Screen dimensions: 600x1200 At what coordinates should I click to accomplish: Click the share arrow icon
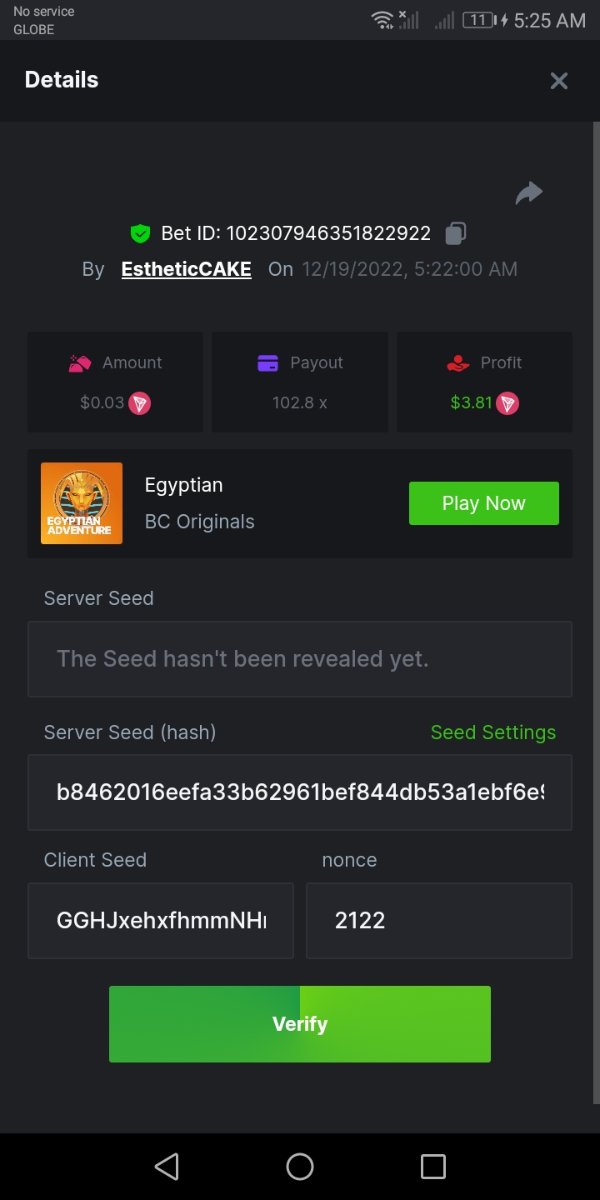(529, 193)
